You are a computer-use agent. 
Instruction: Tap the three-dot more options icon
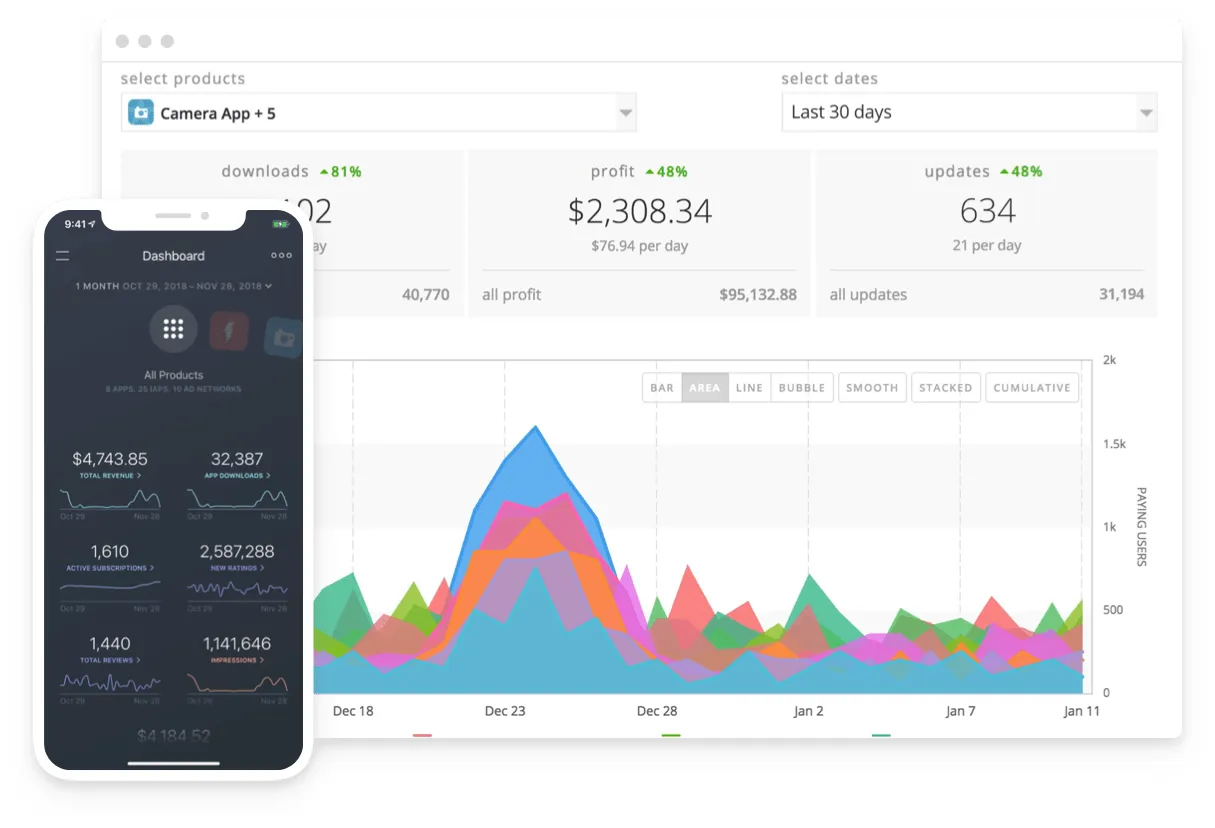[x=281, y=255]
